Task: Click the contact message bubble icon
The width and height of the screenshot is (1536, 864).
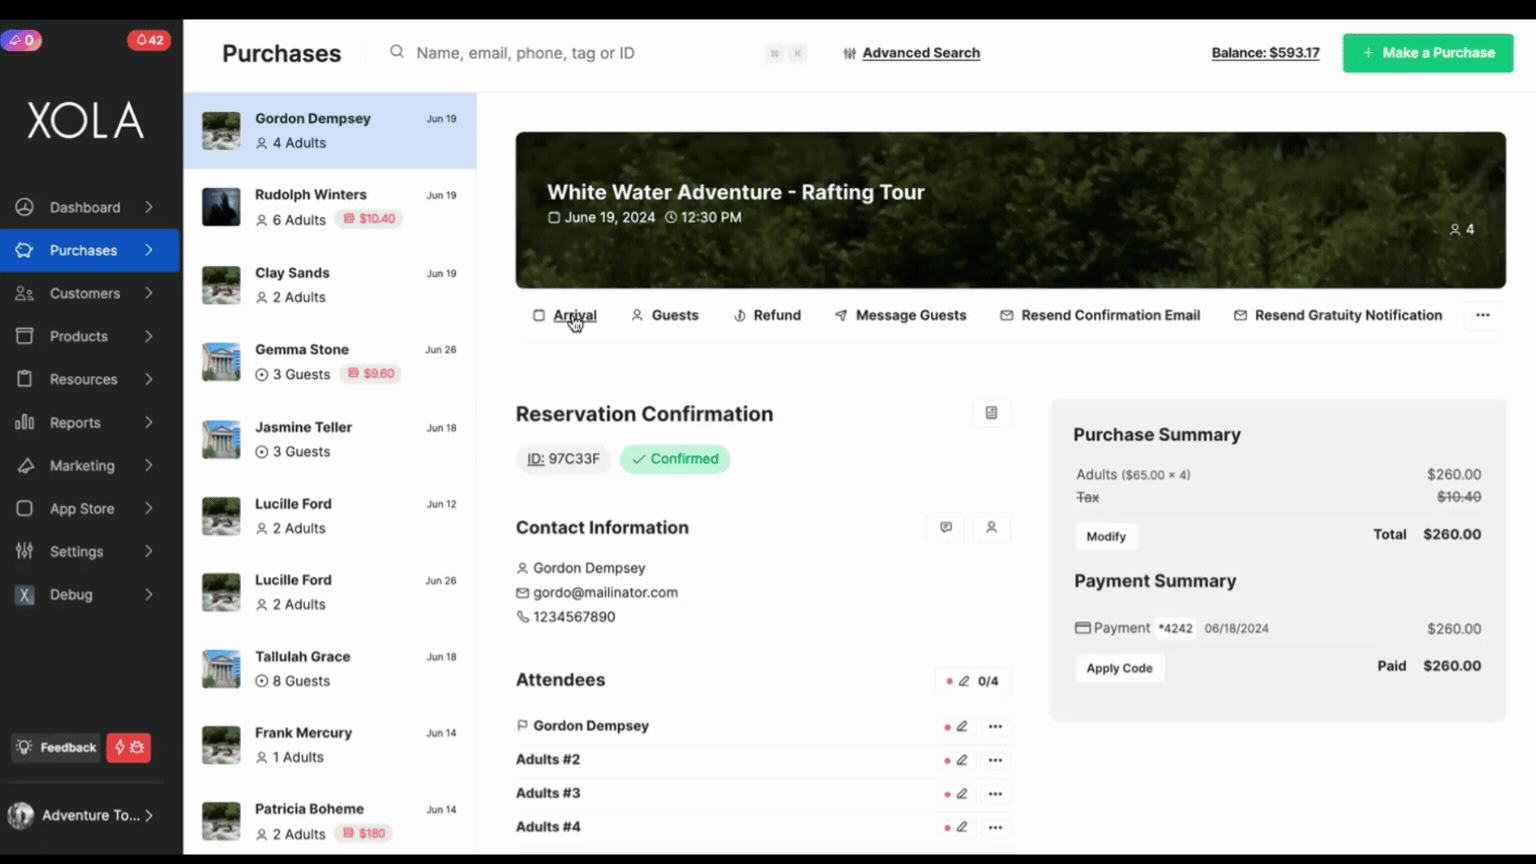Action: coord(946,527)
